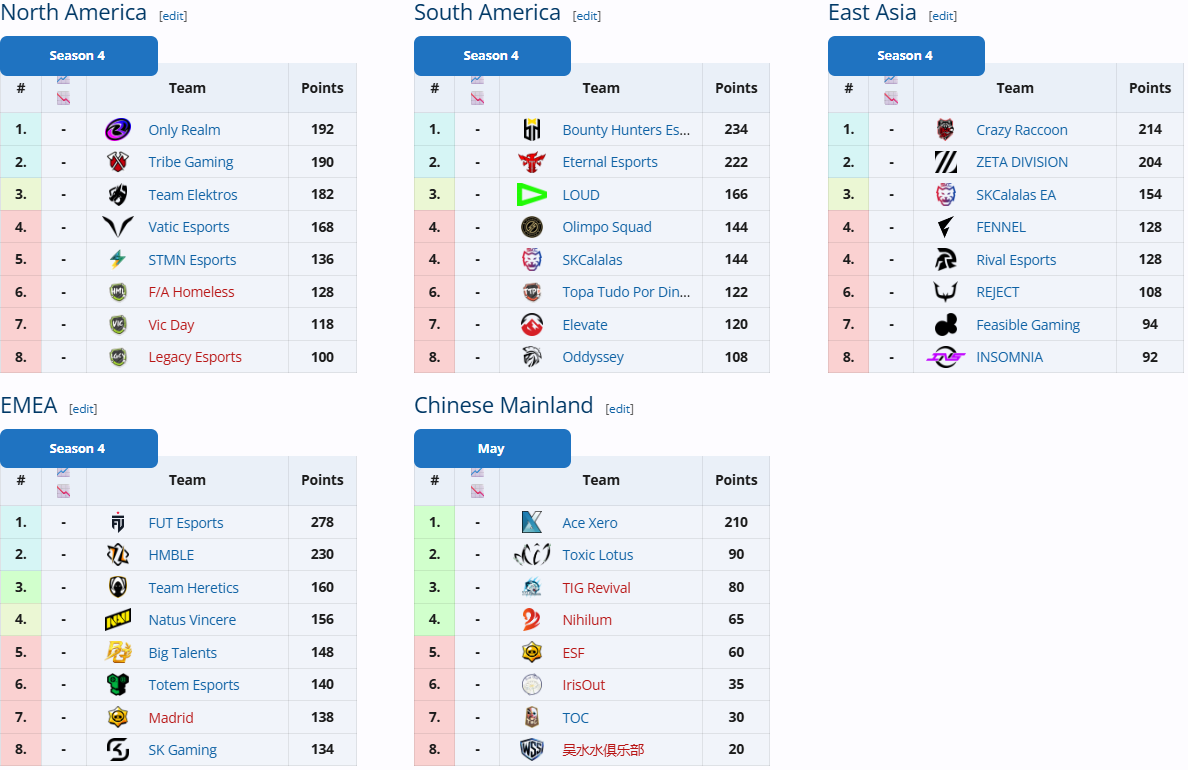Click the SK Gaming logo icon

118,750
